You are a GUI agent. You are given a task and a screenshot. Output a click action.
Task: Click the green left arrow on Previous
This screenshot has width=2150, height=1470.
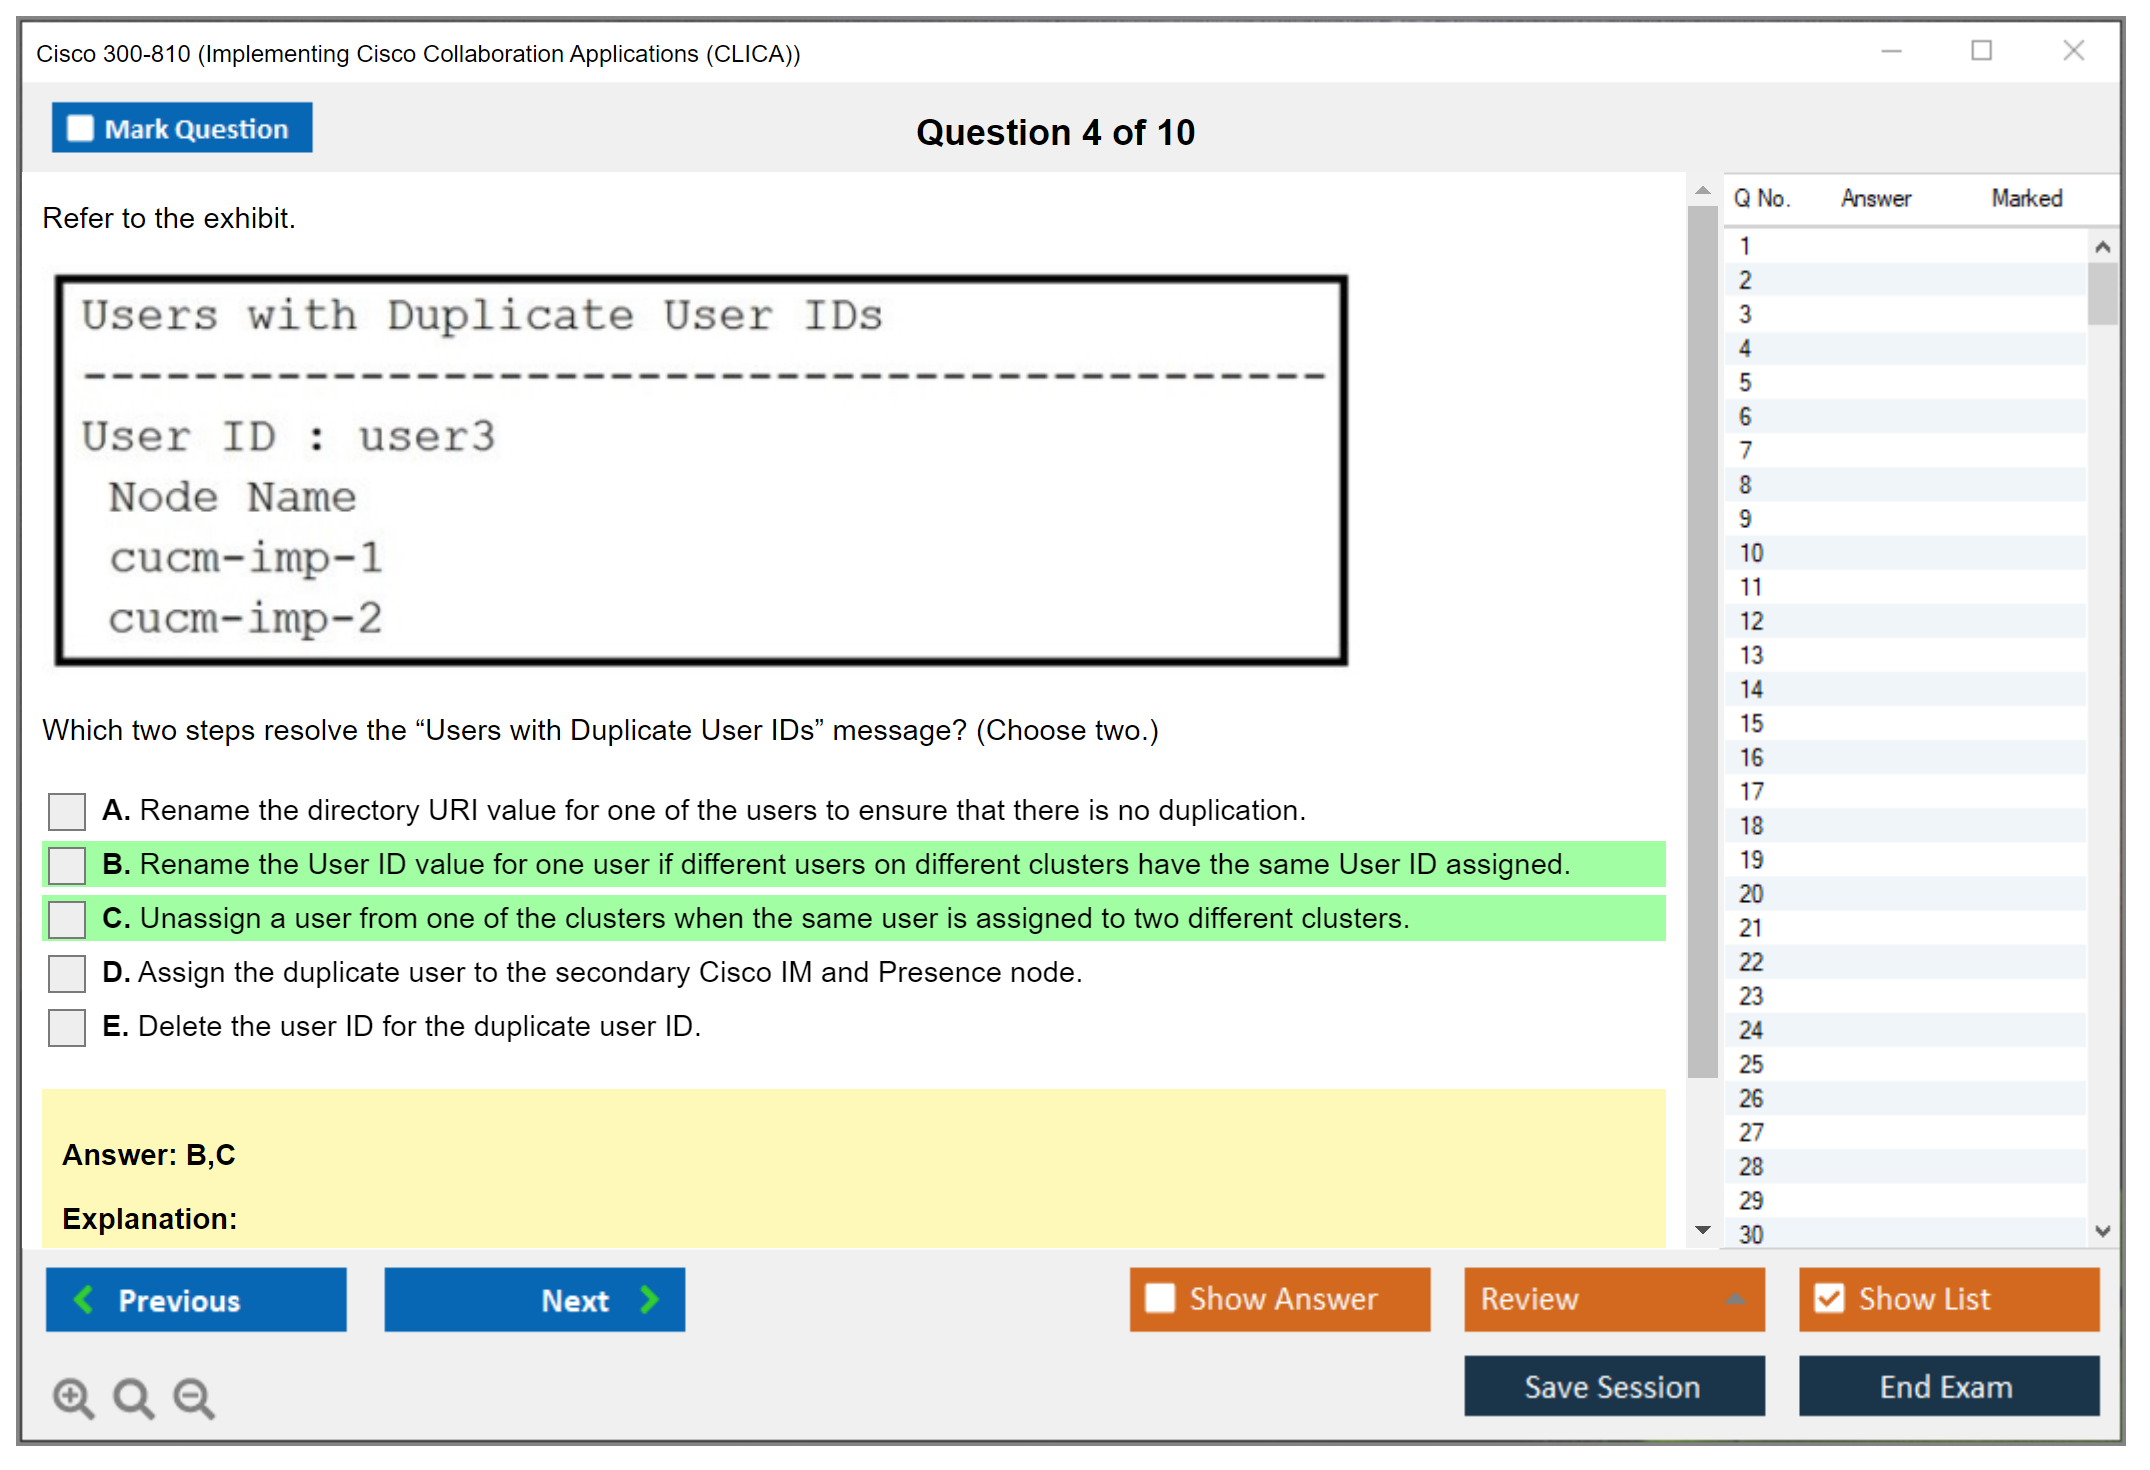(x=85, y=1299)
